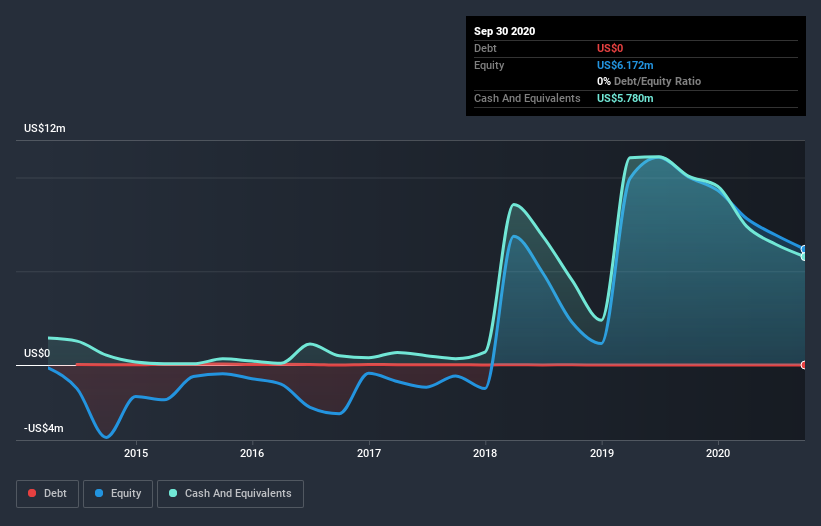The height and width of the screenshot is (526, 821).
Task: Click the red US$0 debt value in tooltip
Action: pos(610,49)
